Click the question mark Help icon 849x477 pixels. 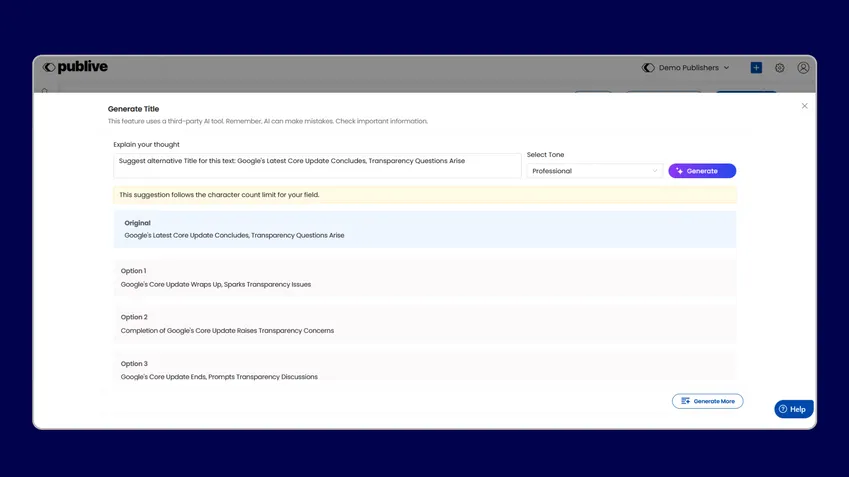783,409
